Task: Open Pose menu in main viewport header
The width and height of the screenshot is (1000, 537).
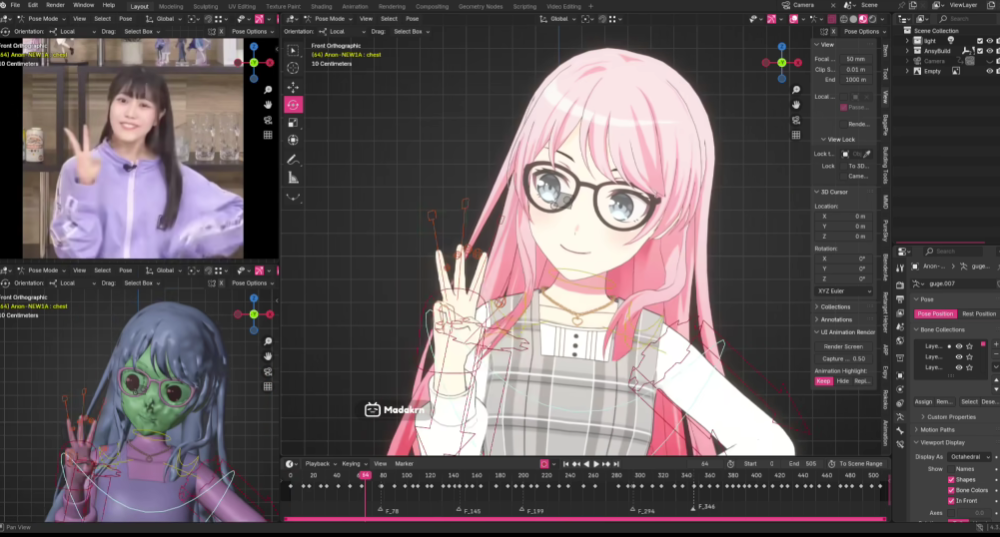Action: [x=413, y=19]
